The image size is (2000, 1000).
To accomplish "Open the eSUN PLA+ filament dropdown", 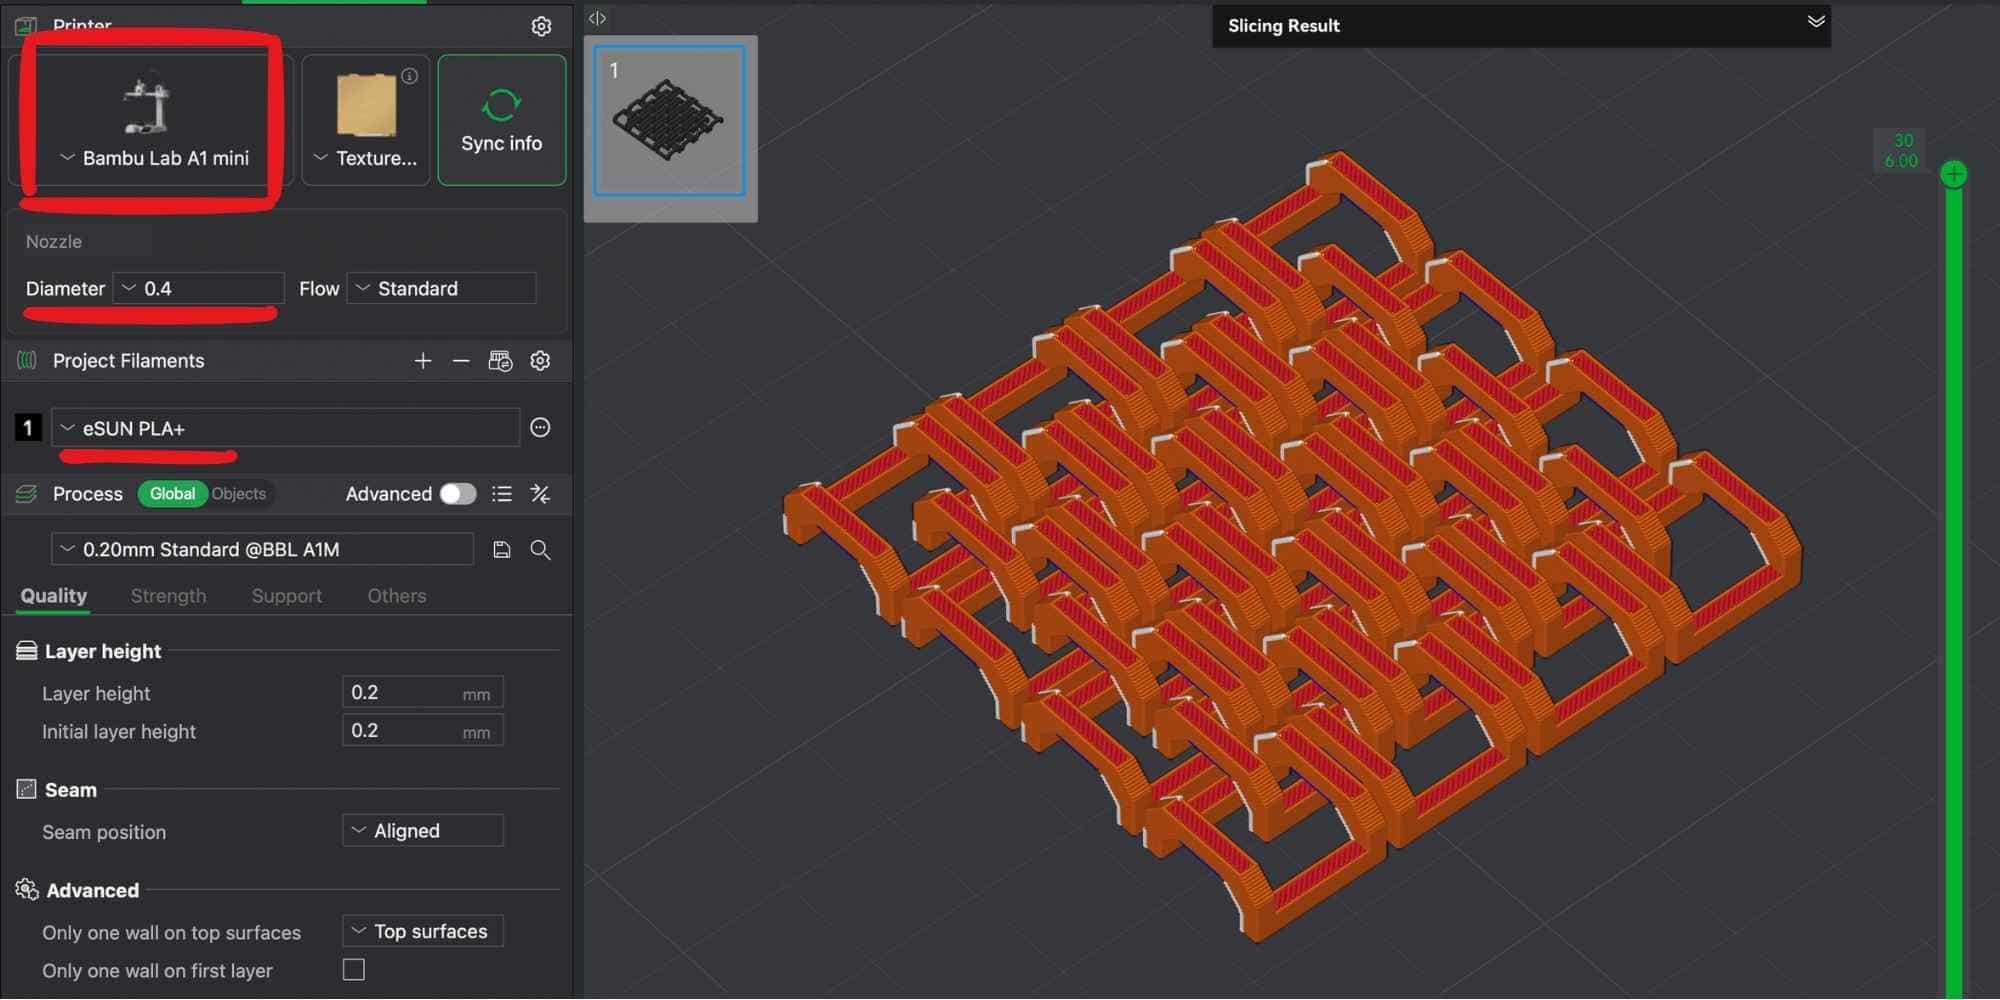I will tap(286, 428).
